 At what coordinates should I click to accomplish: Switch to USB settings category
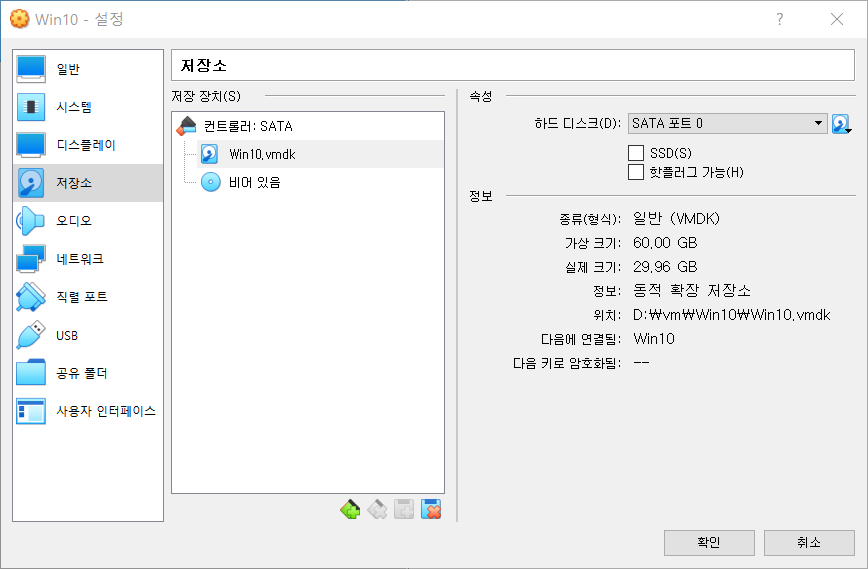coord(88,335)
